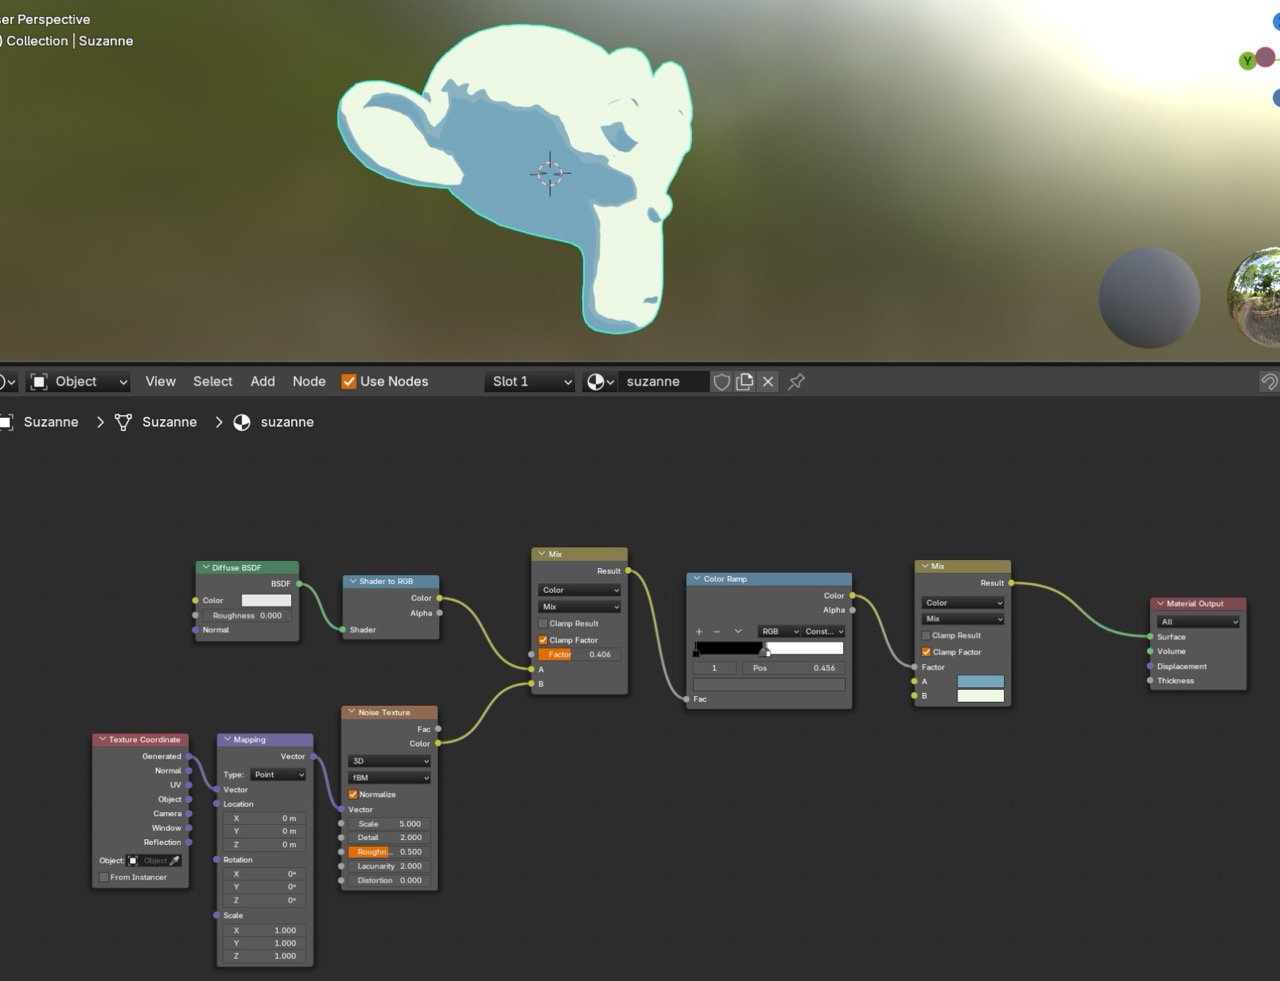
Task: Unlink the suzanne material with X icon
Action: (768, 381)
